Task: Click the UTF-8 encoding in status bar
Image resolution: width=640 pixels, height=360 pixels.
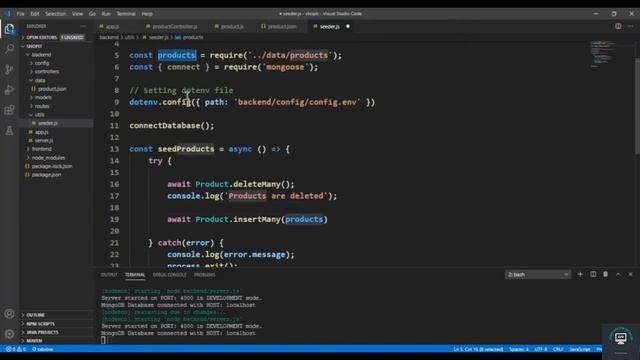Action: pos(541,349)
